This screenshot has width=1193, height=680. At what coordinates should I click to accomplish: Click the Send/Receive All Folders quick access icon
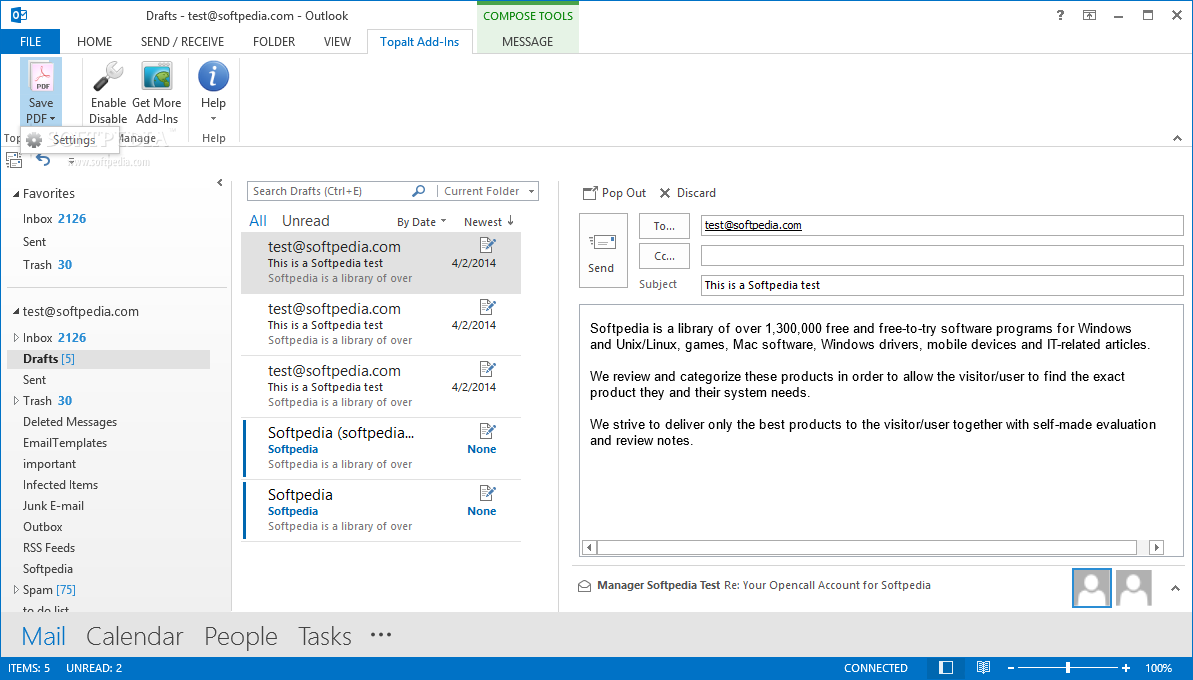[14, 160]
